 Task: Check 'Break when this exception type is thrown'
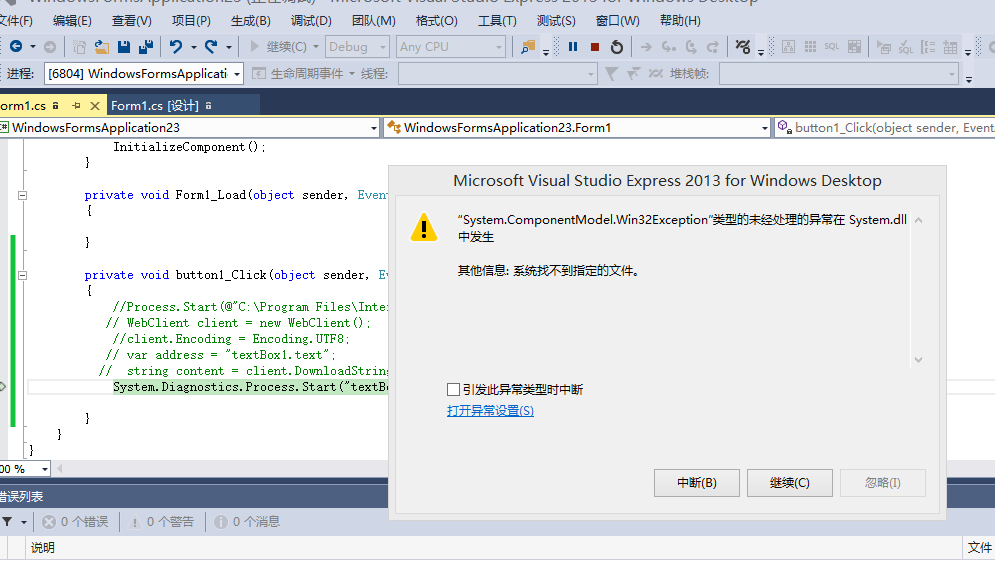(453, 390)
